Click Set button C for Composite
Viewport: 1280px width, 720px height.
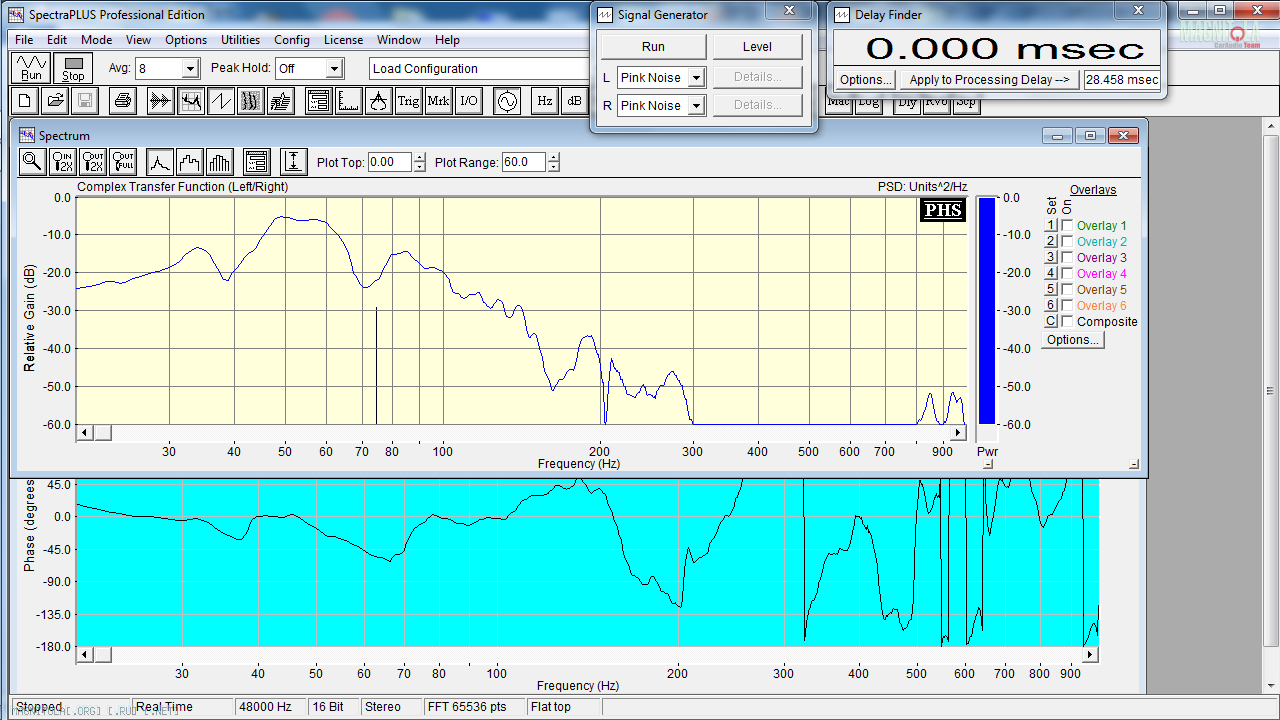1051,322
